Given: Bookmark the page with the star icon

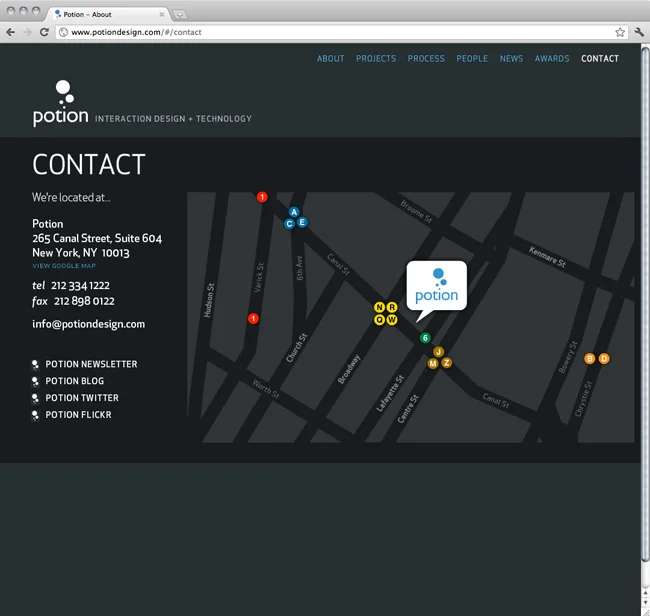Looking at the screenshot, I should pyautogui.click(x=620, y=32).
